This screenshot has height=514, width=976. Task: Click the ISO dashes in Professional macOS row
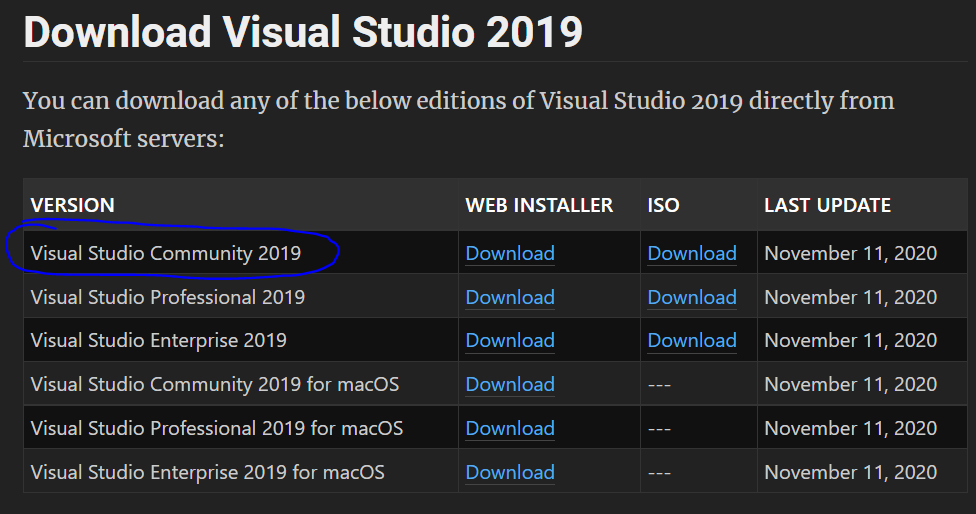[x=659, y=429]
